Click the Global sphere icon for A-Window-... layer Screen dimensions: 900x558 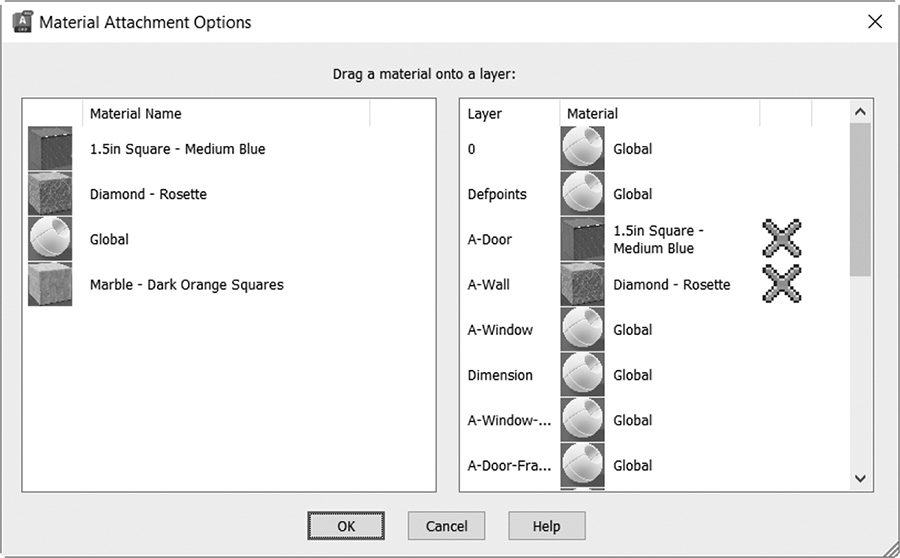tap(583, 420)
